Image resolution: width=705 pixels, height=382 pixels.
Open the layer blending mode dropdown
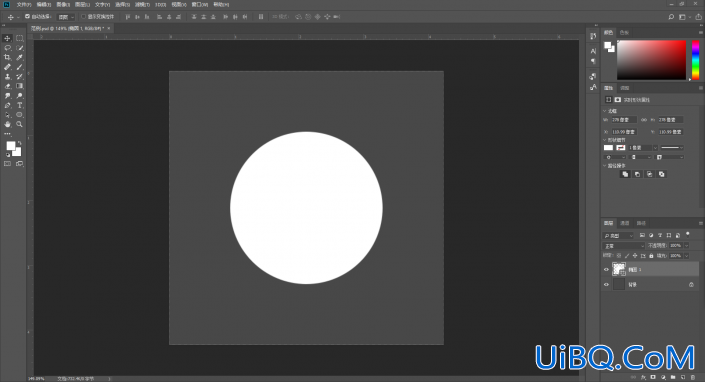coord(624,246)
